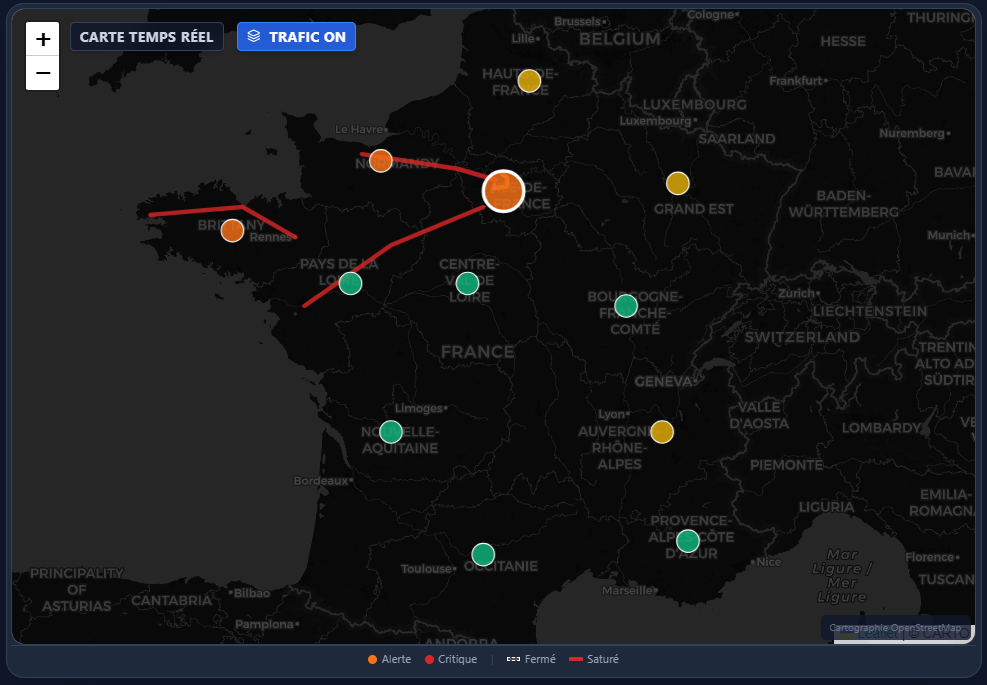Click the Critique legend text
This screenshot has width=987, height=685.
coord(458,659)
